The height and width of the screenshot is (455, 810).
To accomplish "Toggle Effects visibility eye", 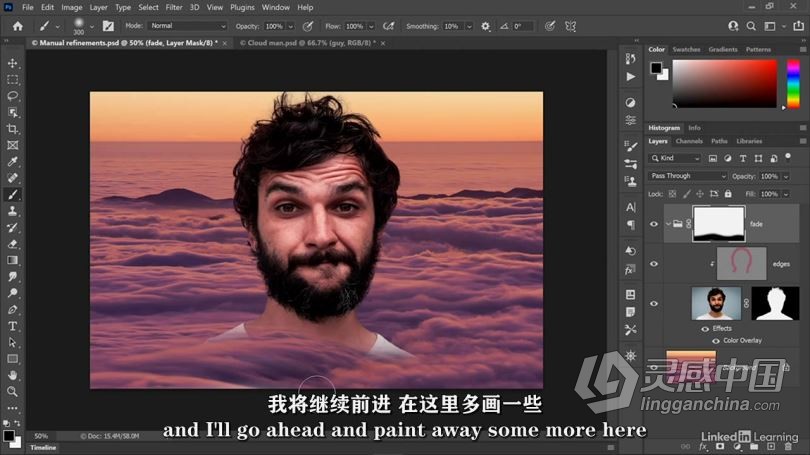I will 705,329.
